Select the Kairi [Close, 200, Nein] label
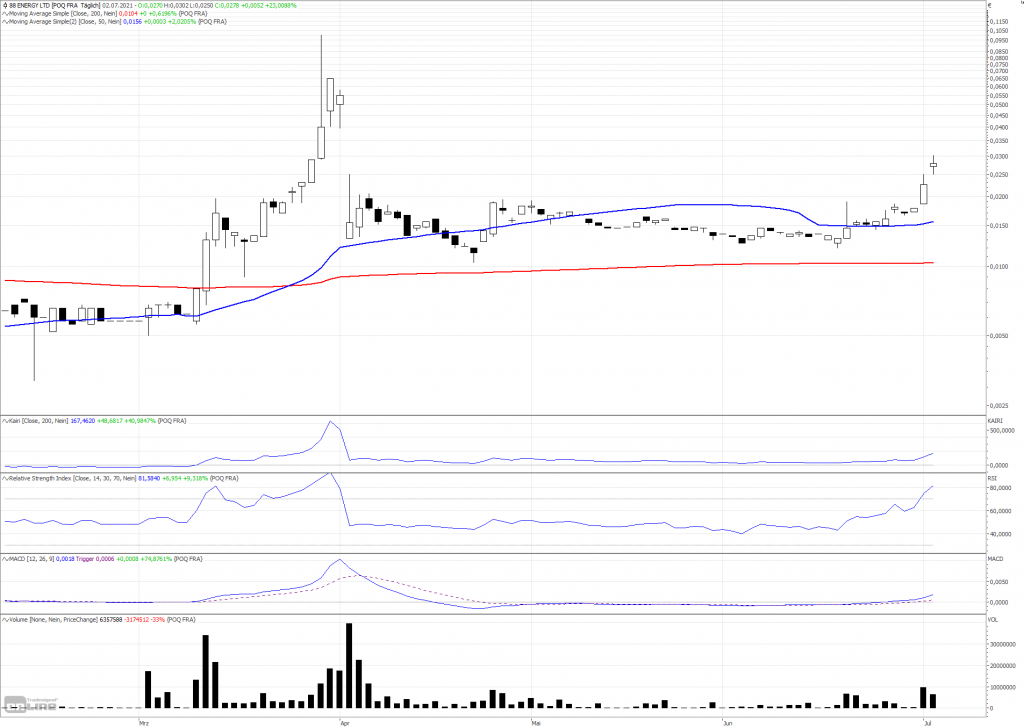 [x=39, y=421]
